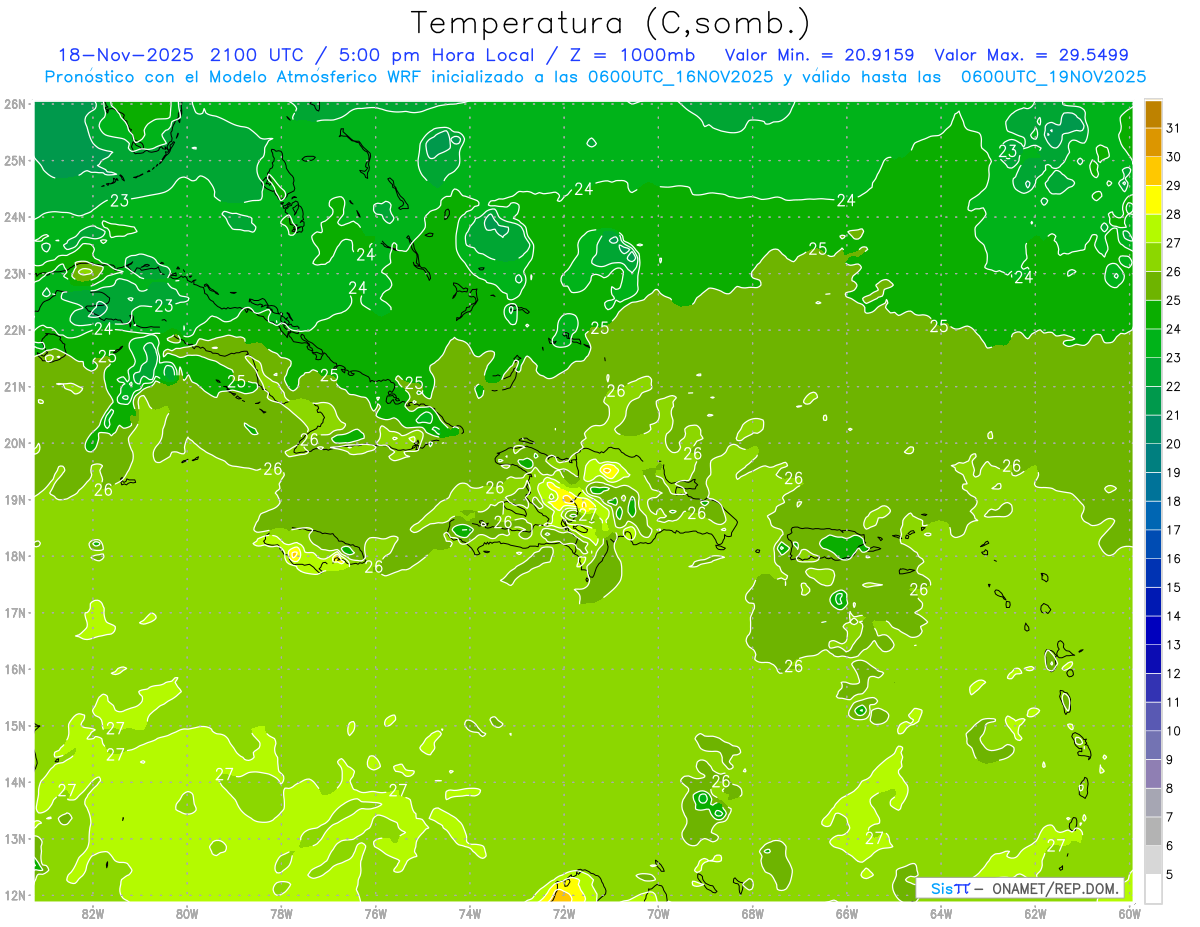Click the '70W' longitude axis label
This screenshot has width=1200, height=927.
tap(658, 913)
